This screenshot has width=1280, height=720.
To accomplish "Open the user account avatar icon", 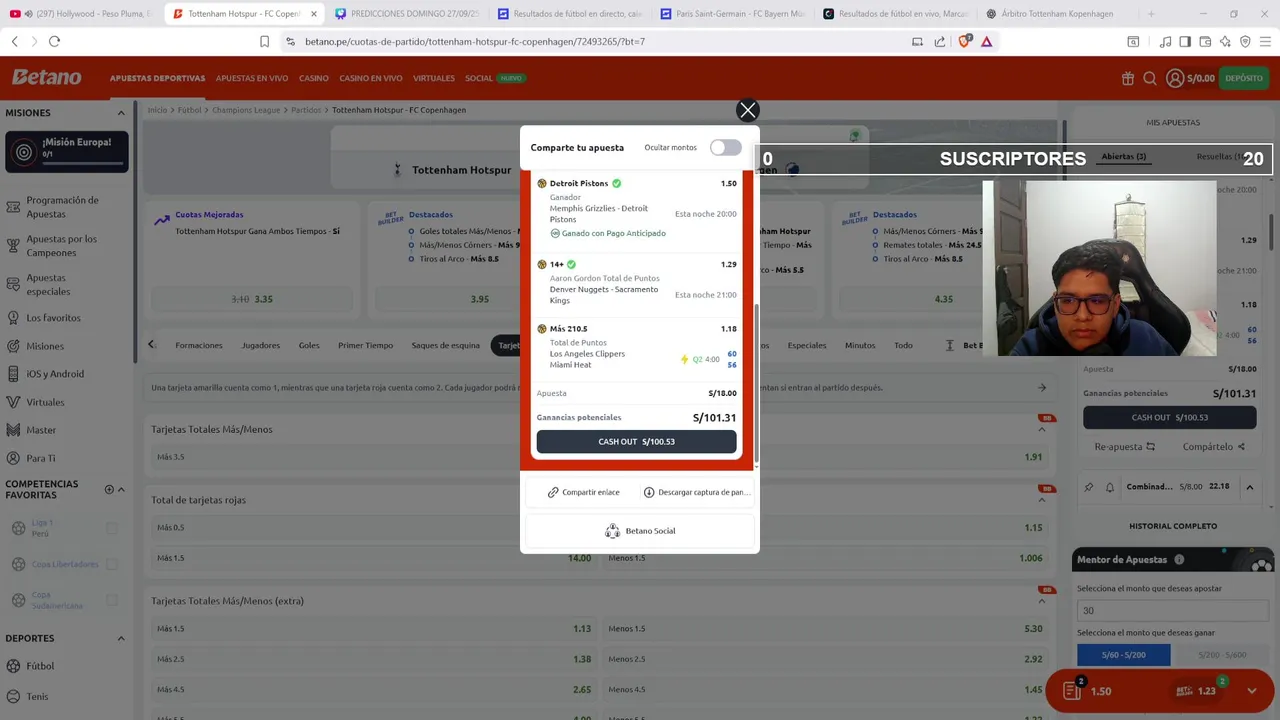I will [1175, 78].
